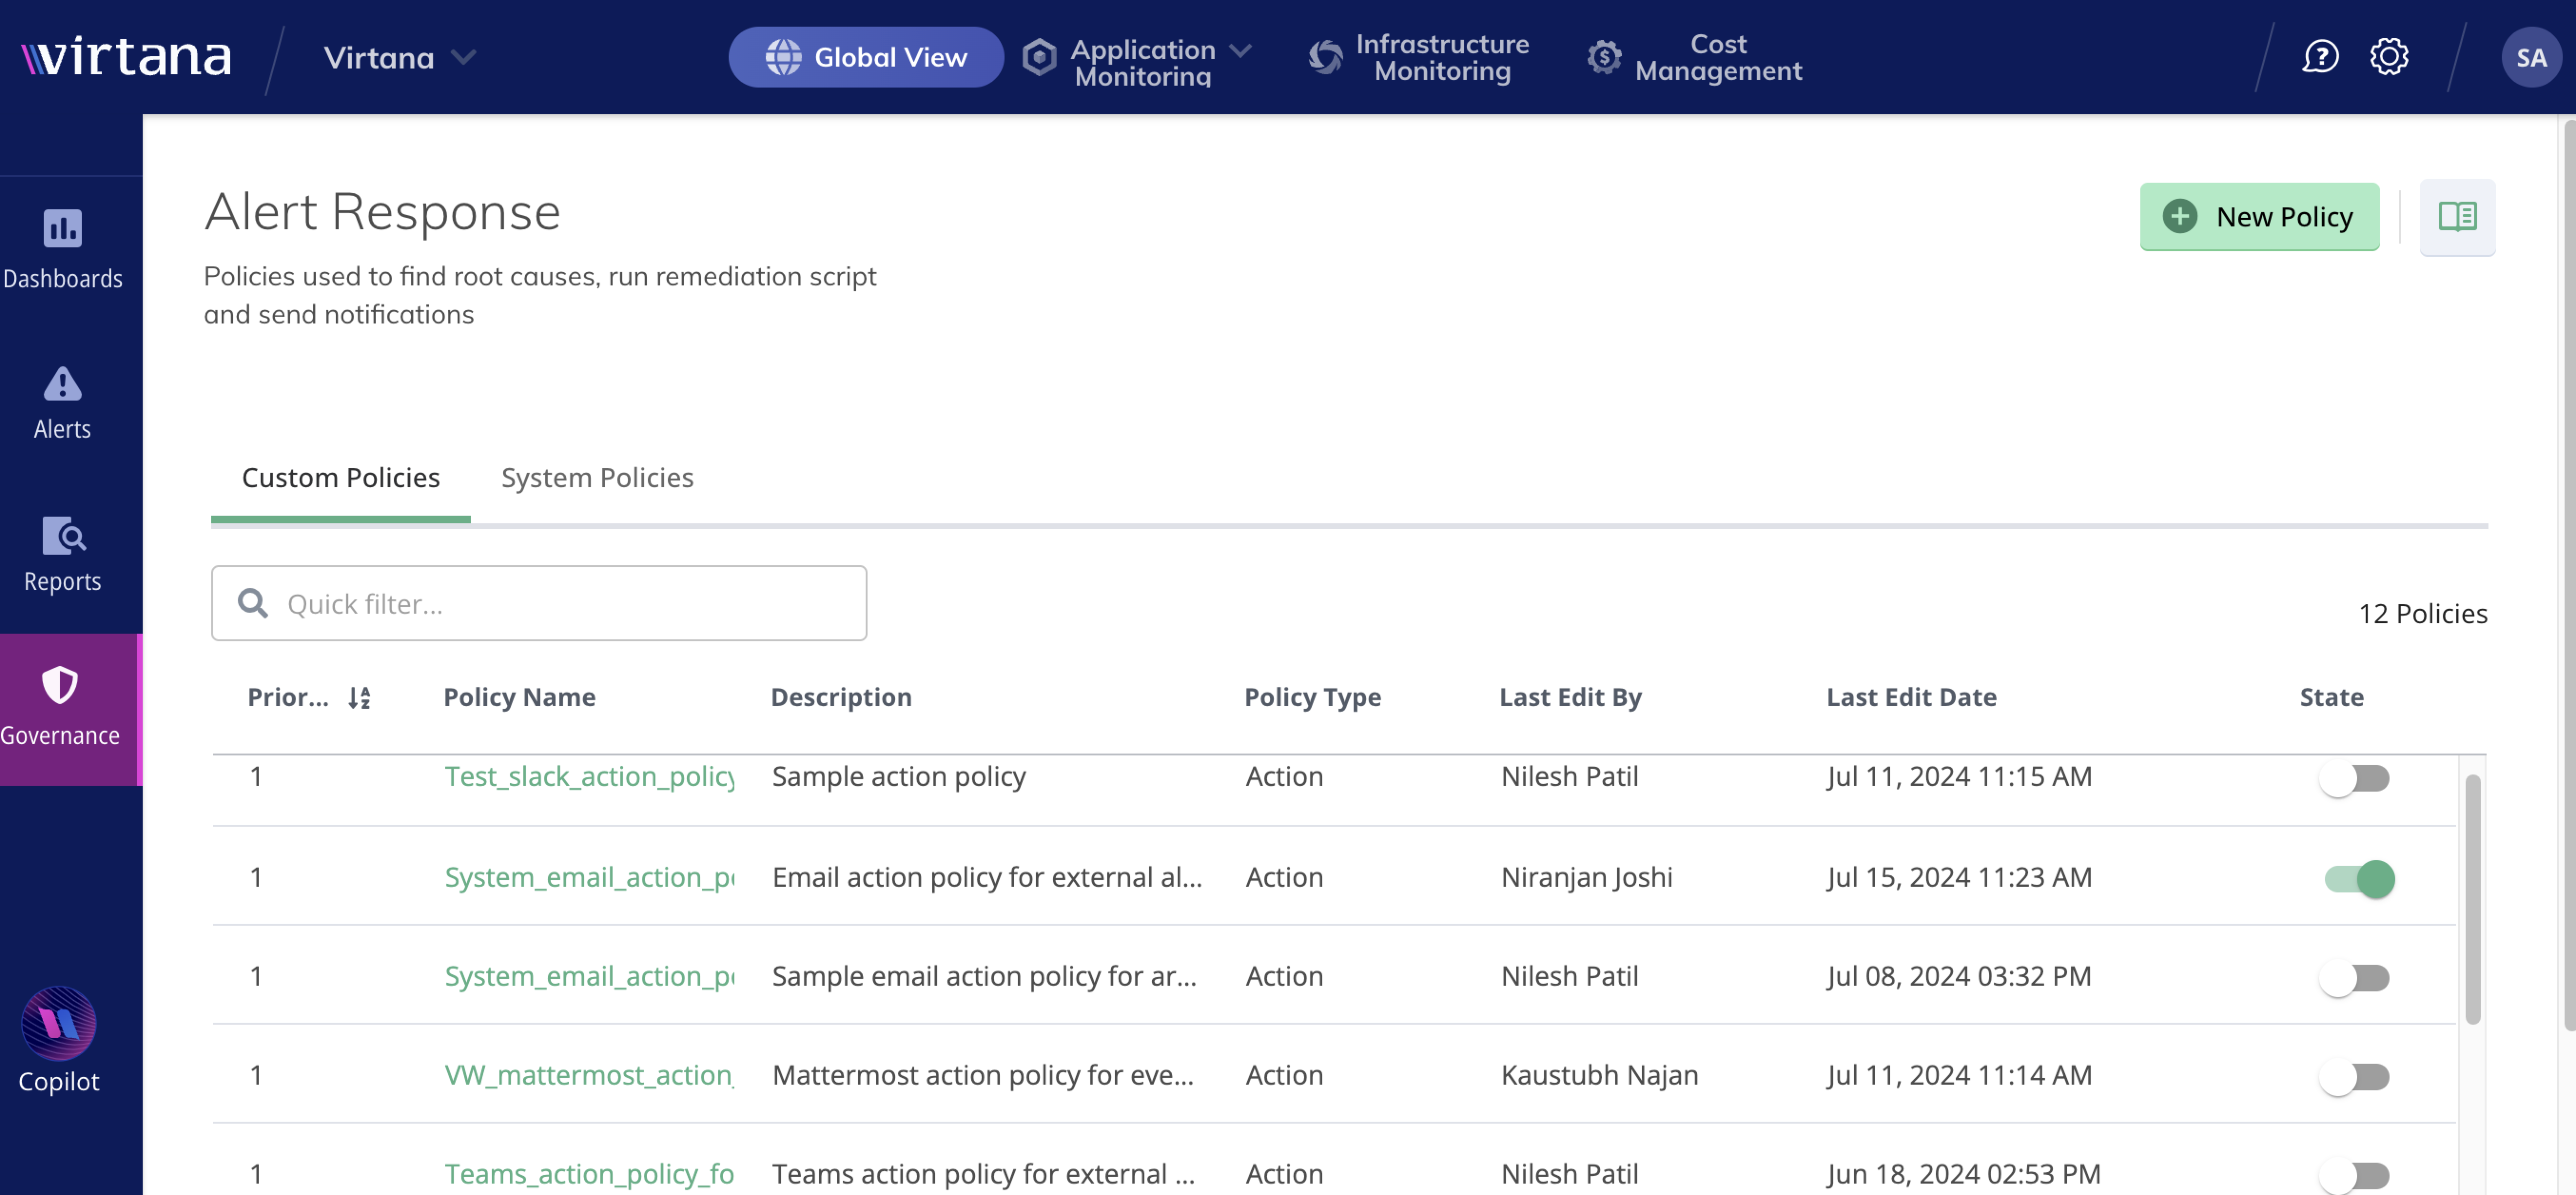Switch to the Custom Policies tab

click(x=340, y=478)
